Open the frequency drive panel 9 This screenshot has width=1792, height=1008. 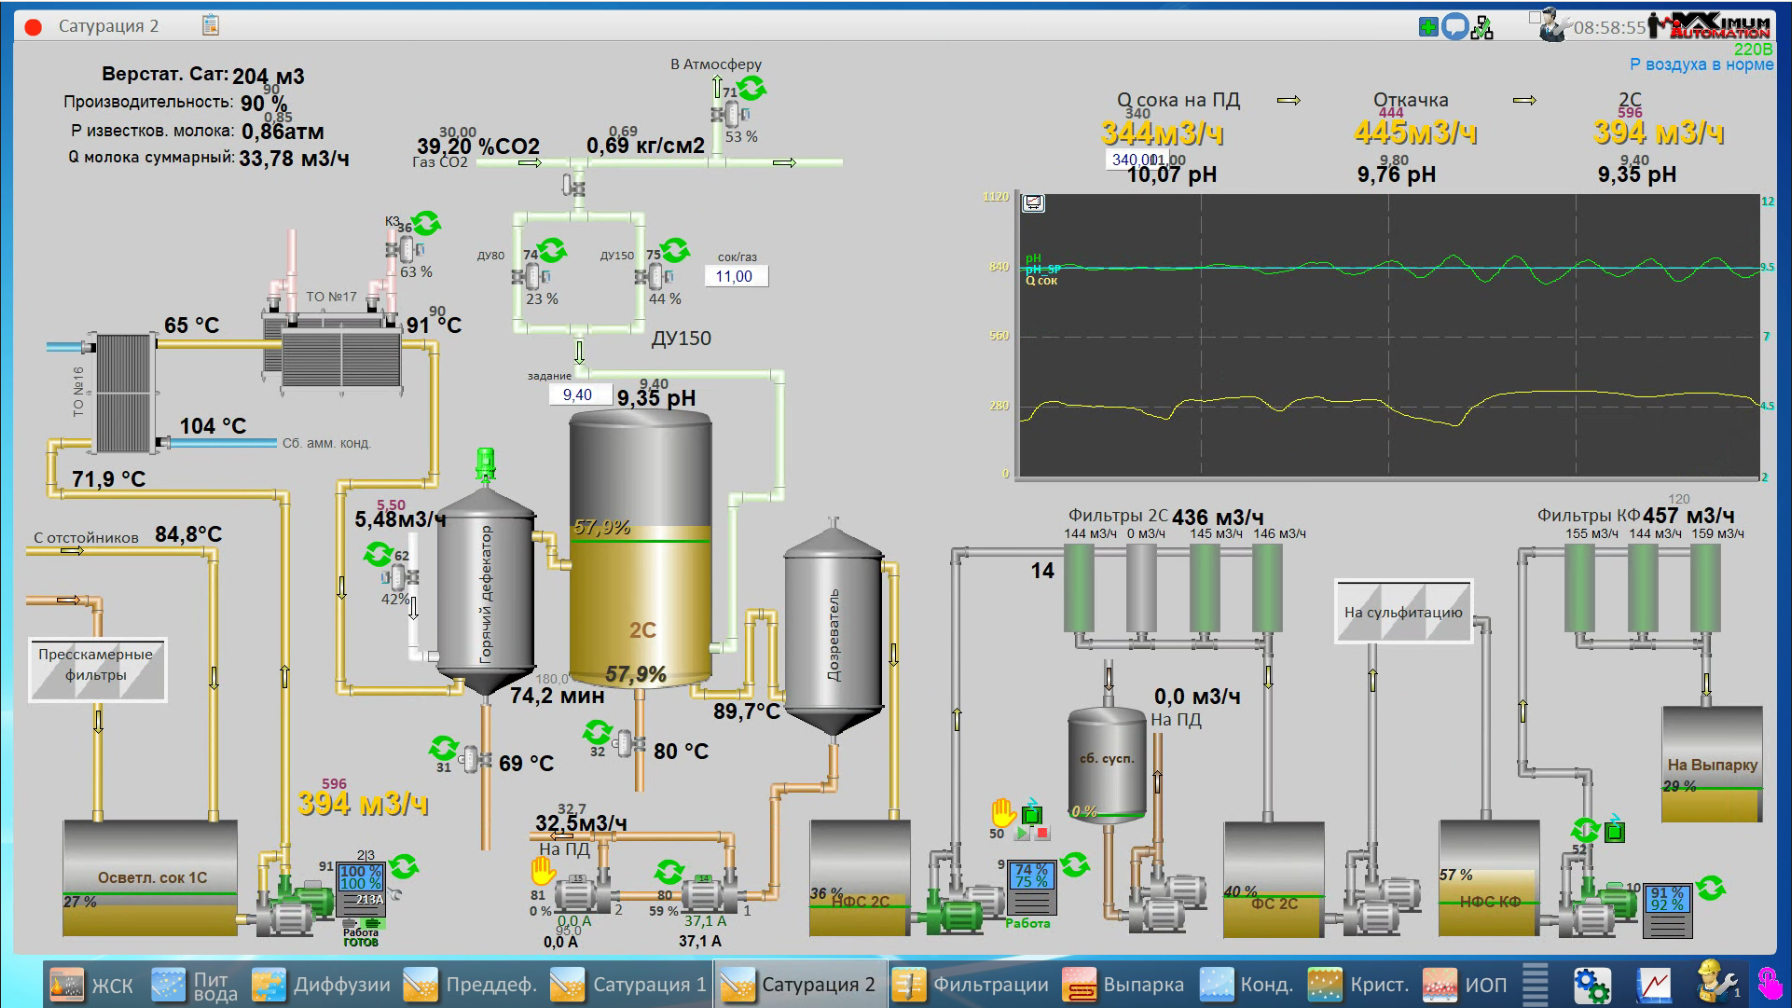click(1030, 886)
